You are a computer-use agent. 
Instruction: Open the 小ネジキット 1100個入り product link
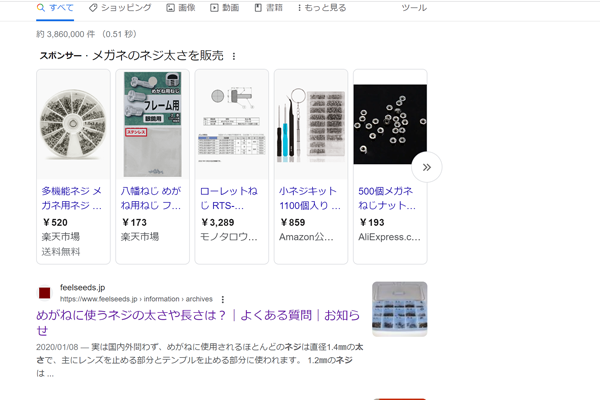[x=310, y=198]
